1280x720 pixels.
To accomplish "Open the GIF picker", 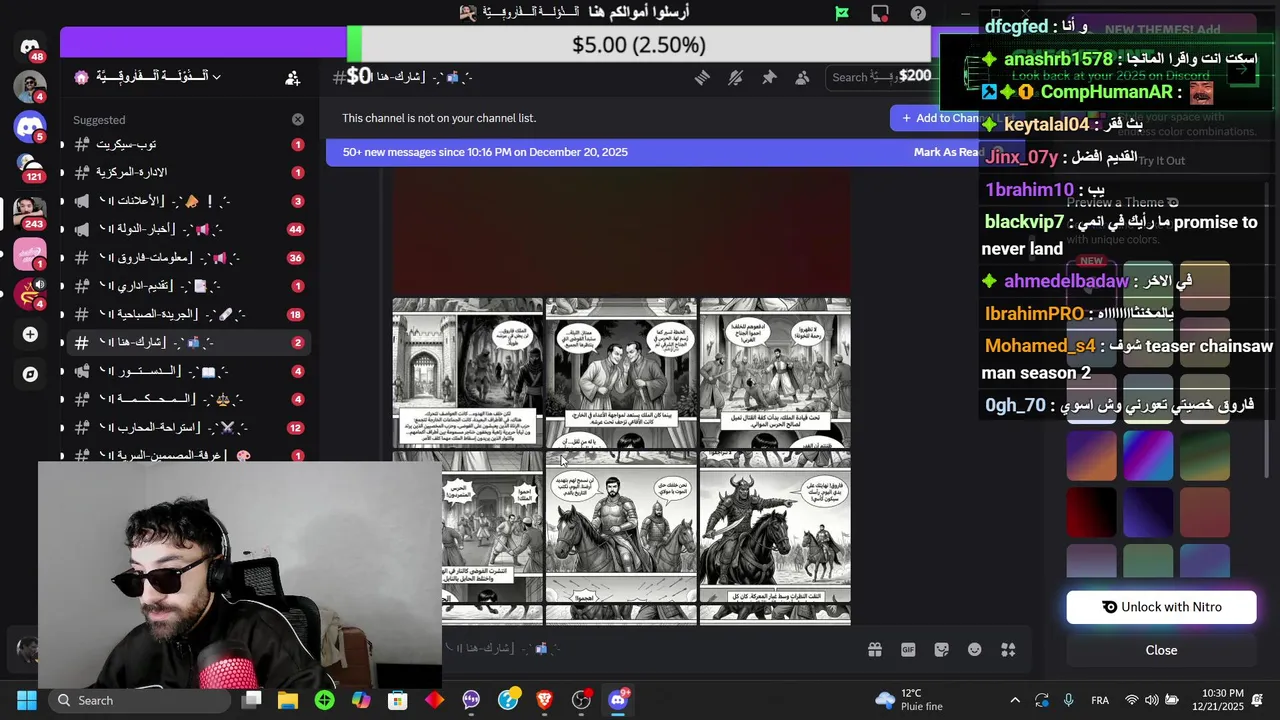I will pos(908,649).
